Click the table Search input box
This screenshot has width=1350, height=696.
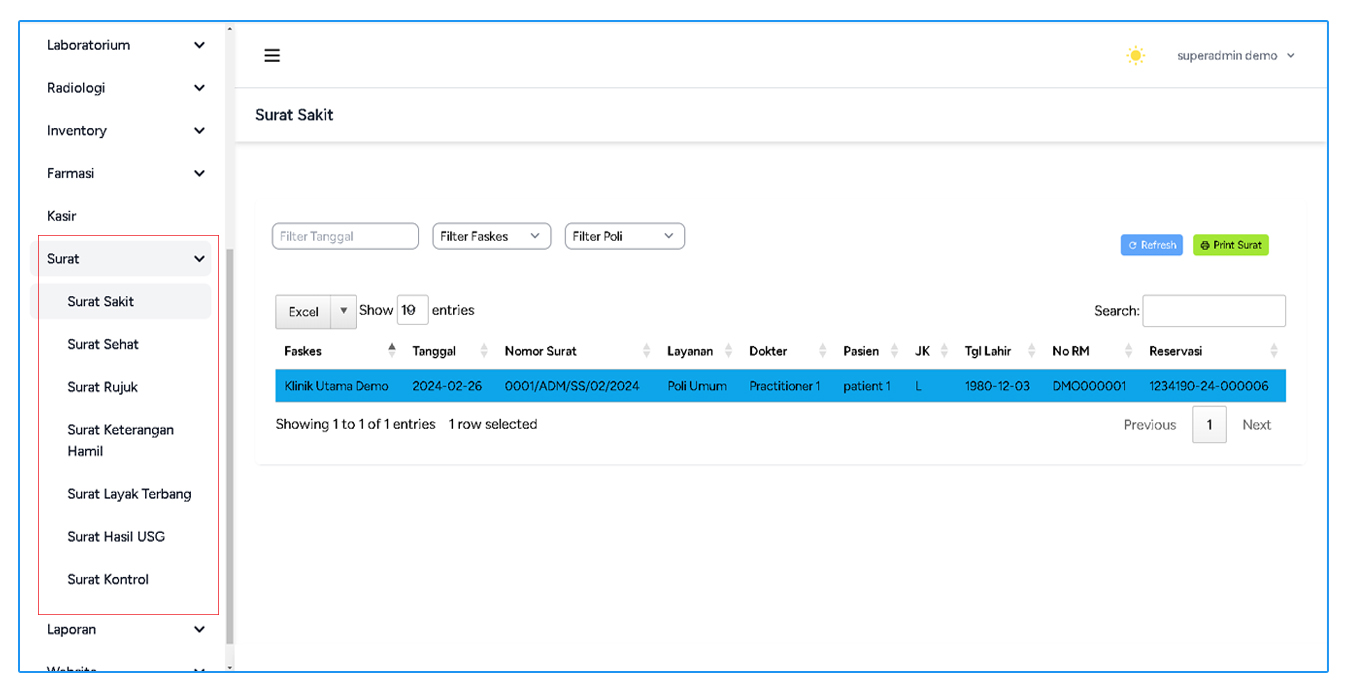[x=1213, y=311]
